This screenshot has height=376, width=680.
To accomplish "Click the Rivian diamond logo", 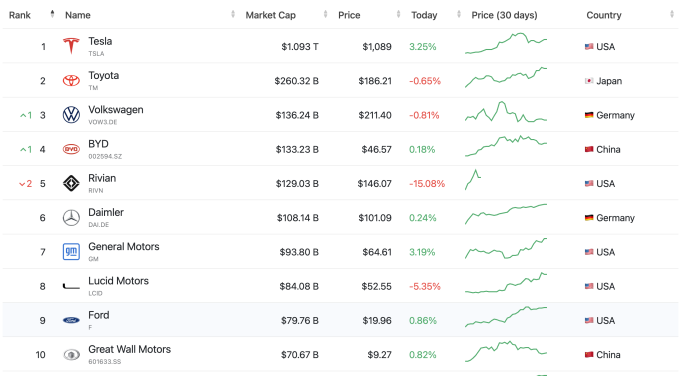I will (x=71, y=183).
